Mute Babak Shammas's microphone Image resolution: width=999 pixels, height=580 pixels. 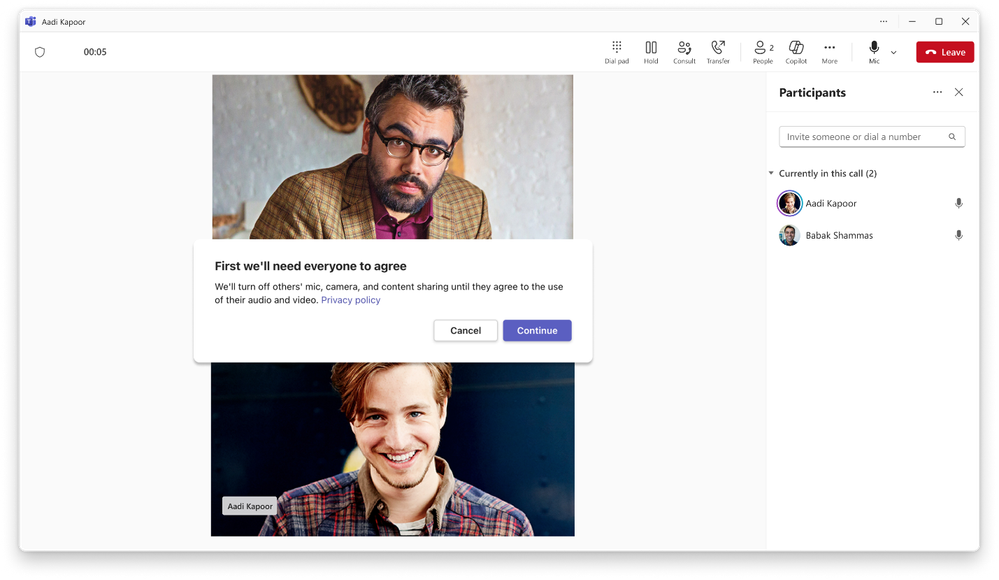(958, 235)
